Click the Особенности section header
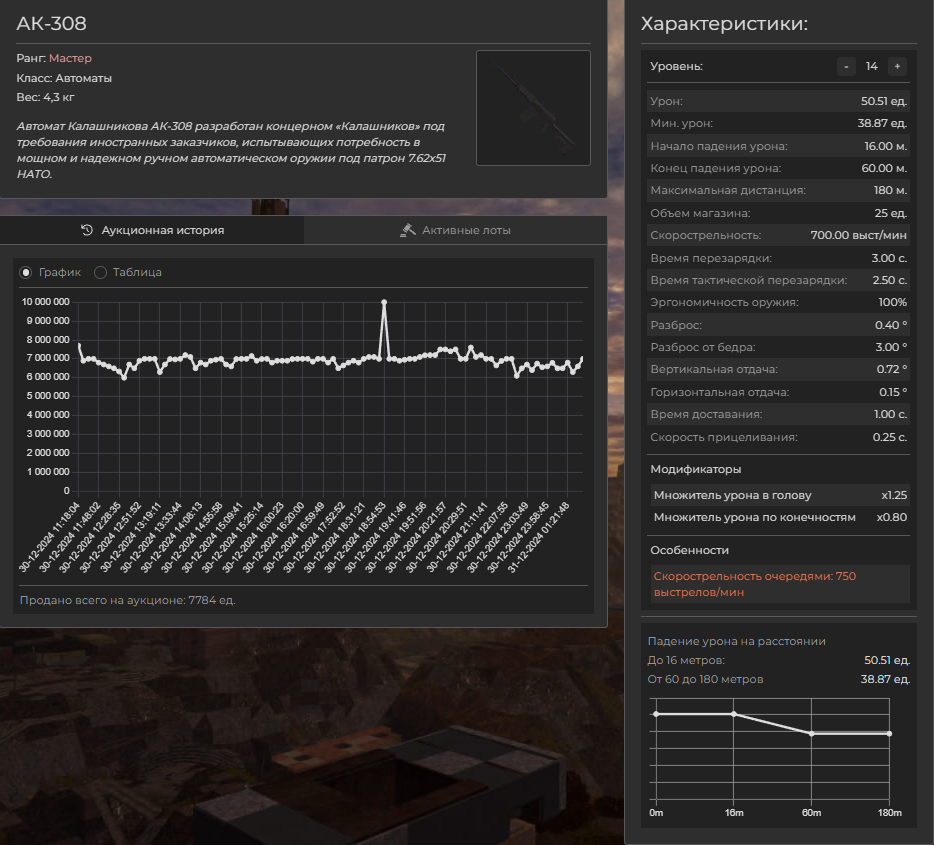 tap(689, 550)
